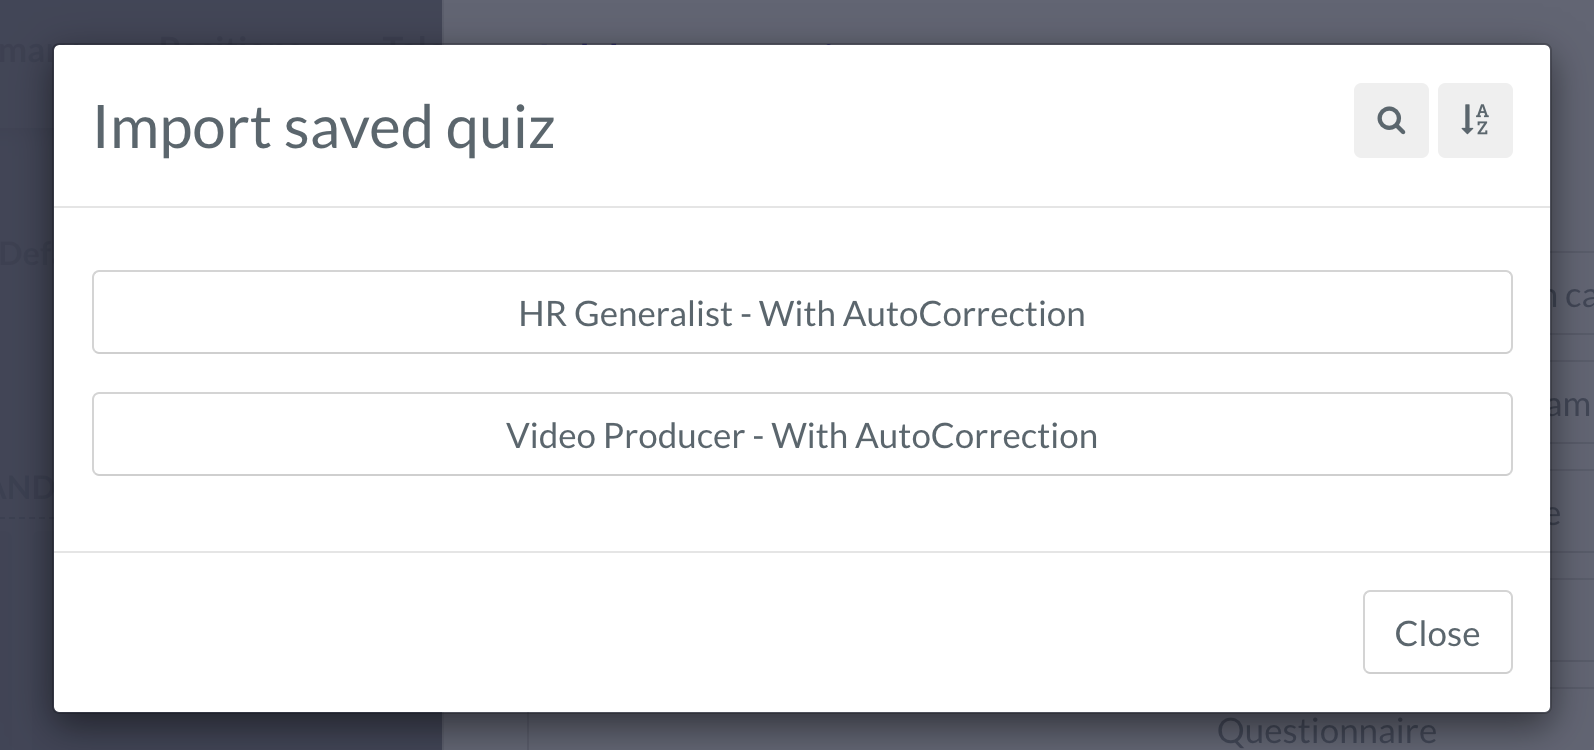
Task: Open the quiz search magnifier icon
Action: click(x=1391, y=121)
